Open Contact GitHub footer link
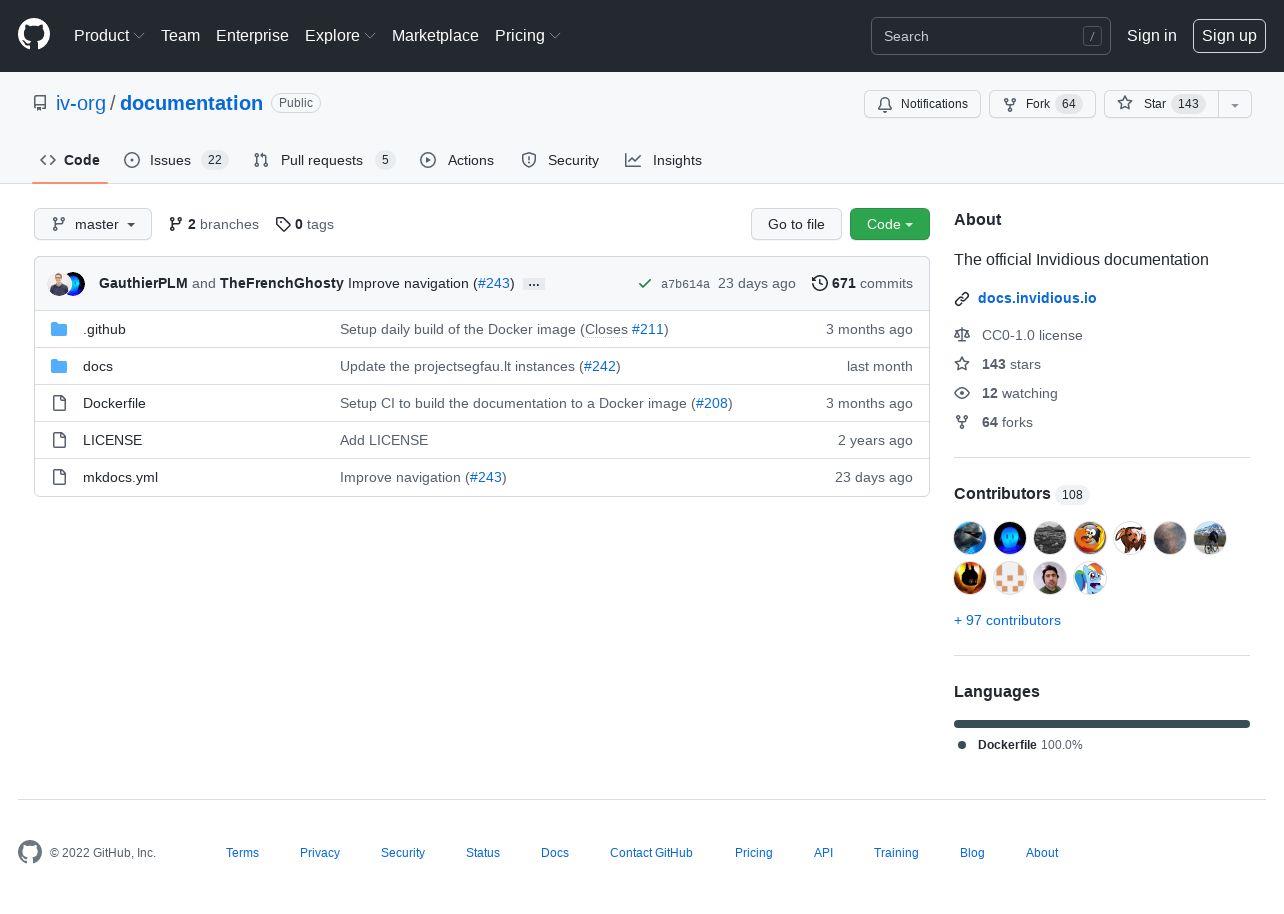 (651, 853)
